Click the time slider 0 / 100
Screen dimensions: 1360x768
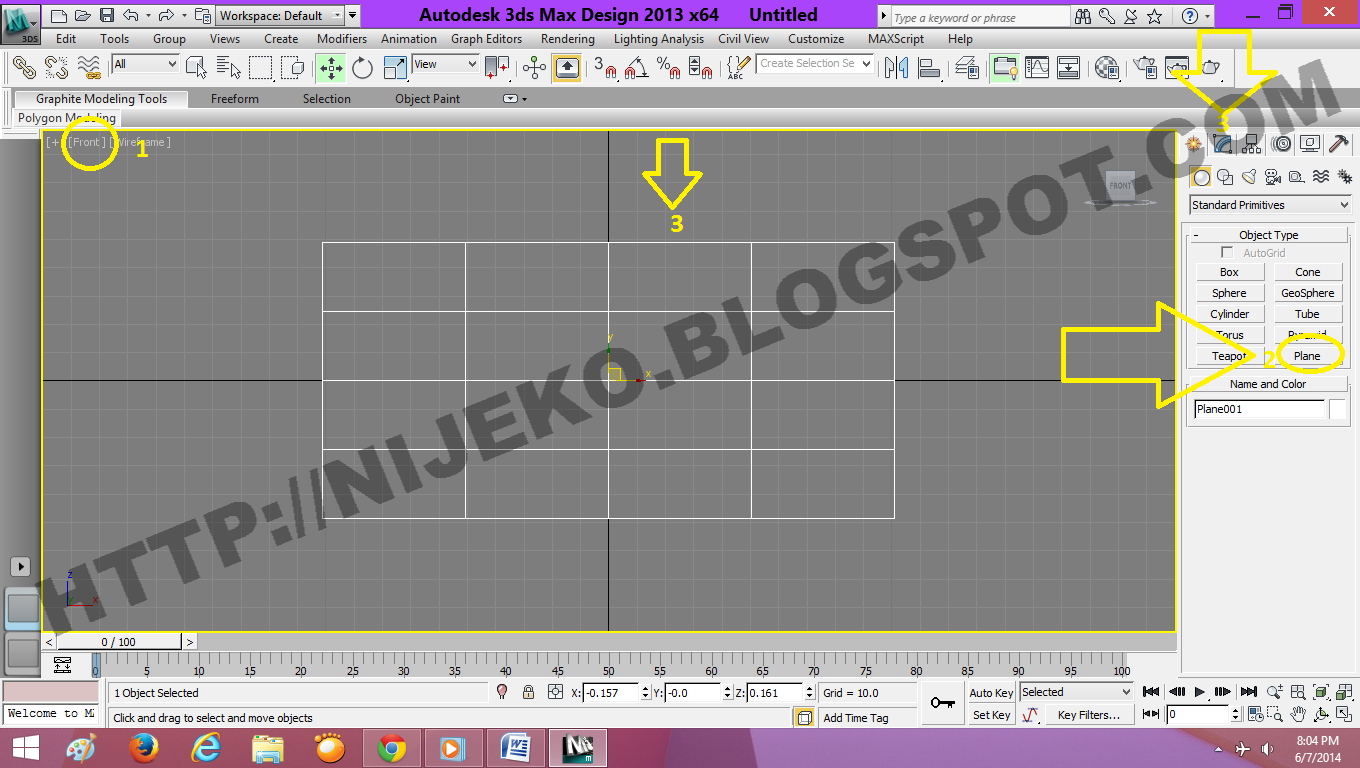[x=119, y=642]
